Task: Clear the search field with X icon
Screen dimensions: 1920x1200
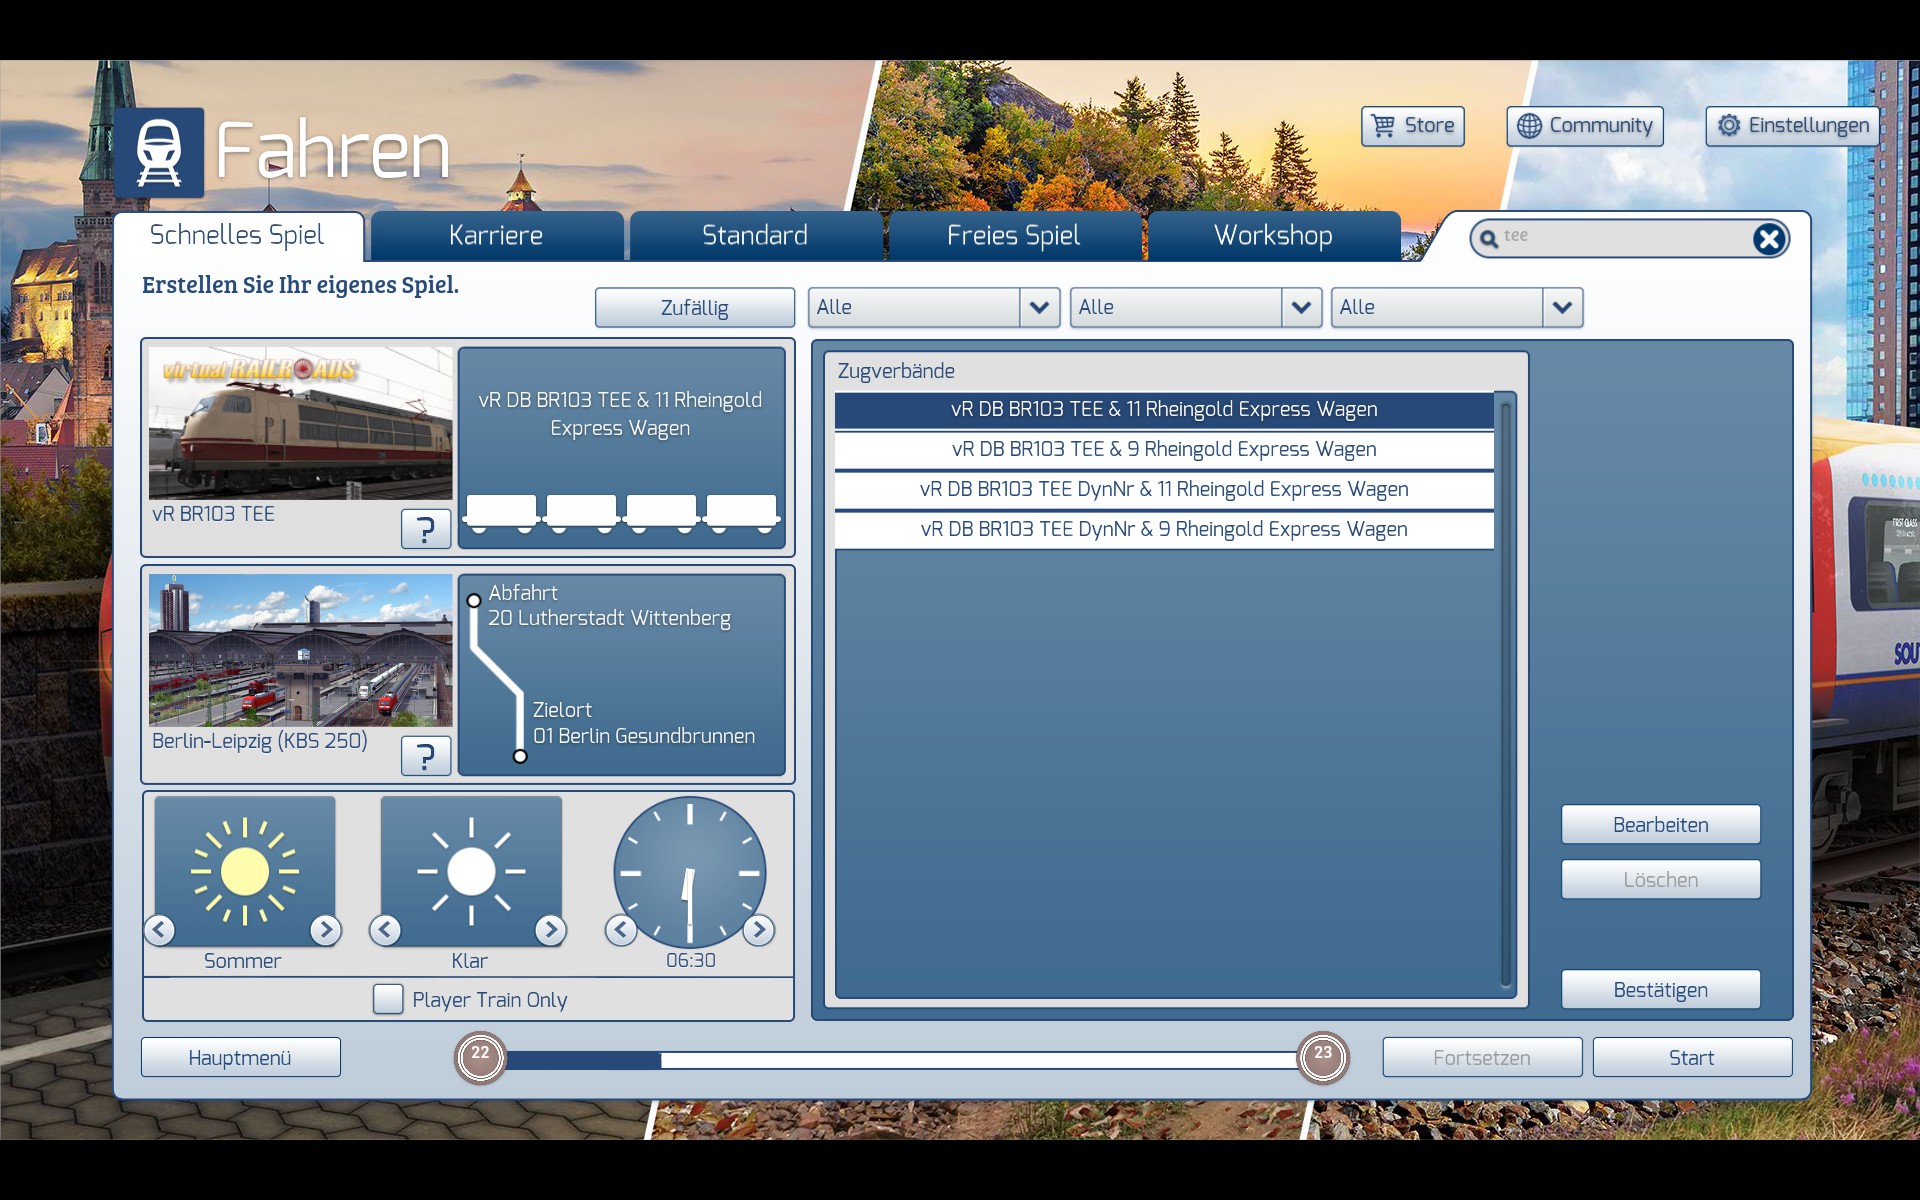Action: 1768,239
